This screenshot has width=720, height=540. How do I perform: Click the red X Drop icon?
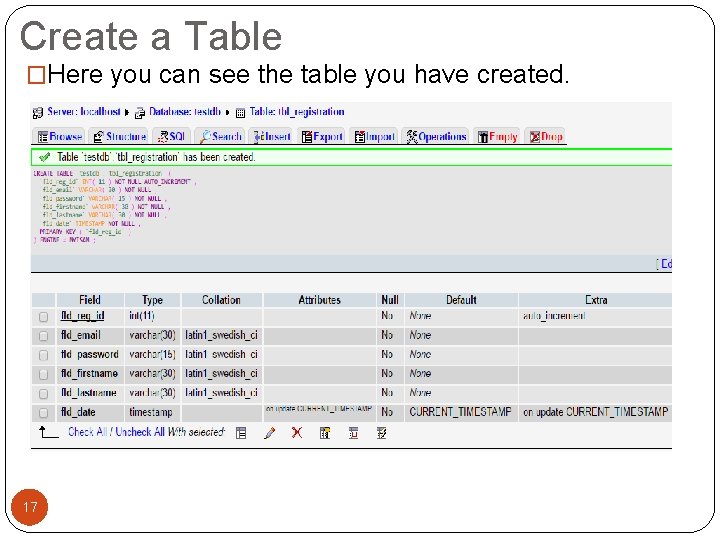297,433
